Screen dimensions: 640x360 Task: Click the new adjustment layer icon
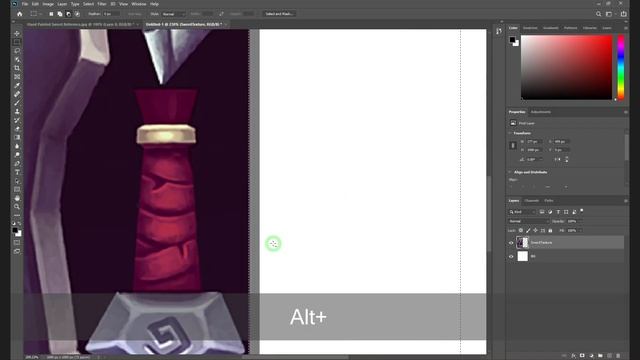pyautogui.click(x=591, y=356)
